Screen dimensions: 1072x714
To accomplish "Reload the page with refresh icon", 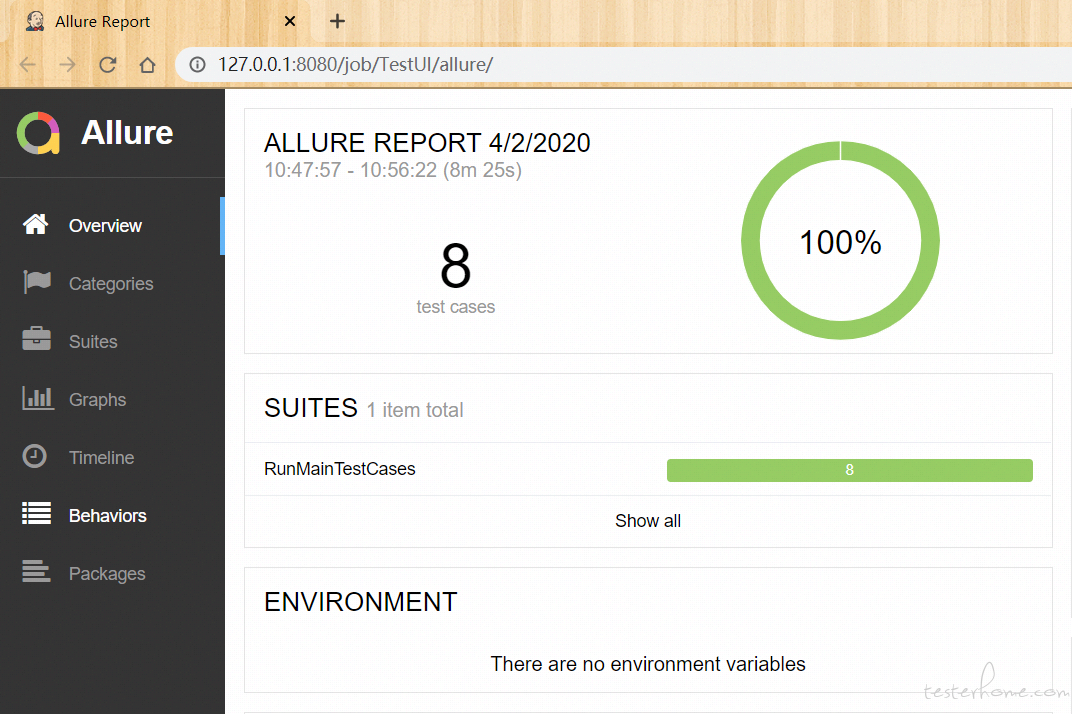I will [107, 65].
